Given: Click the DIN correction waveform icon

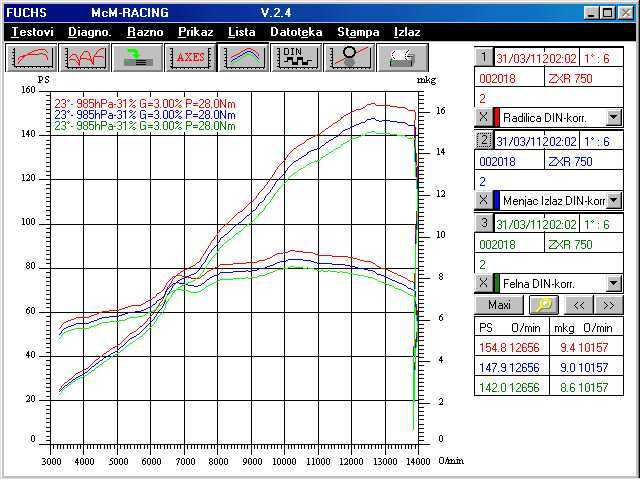Looking at the screenshot, I should pyautogui.click(x=295, y=57).
